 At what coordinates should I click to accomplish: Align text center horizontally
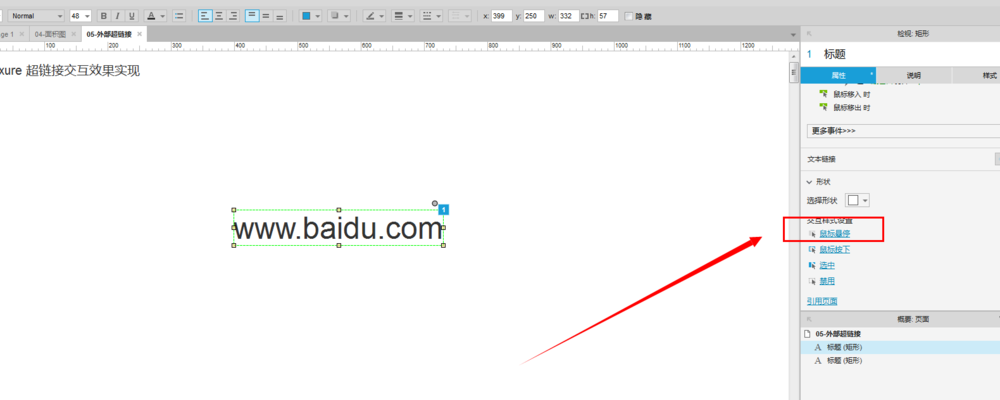point(219,16)
